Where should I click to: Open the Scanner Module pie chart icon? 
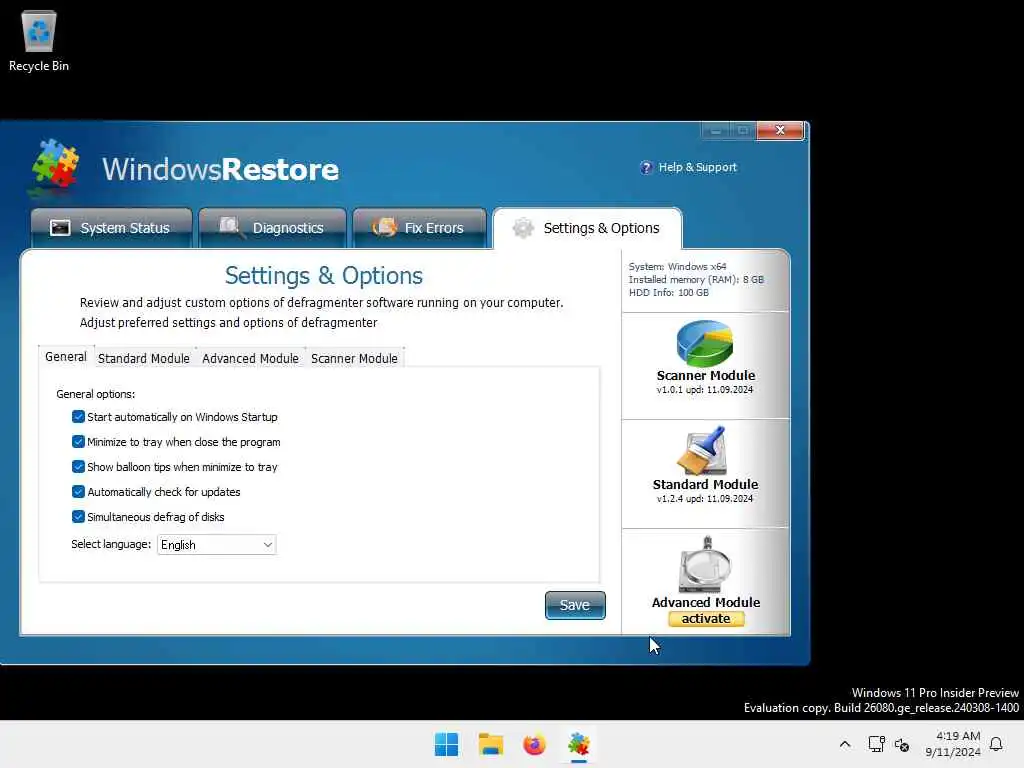[x=705, y=343]
